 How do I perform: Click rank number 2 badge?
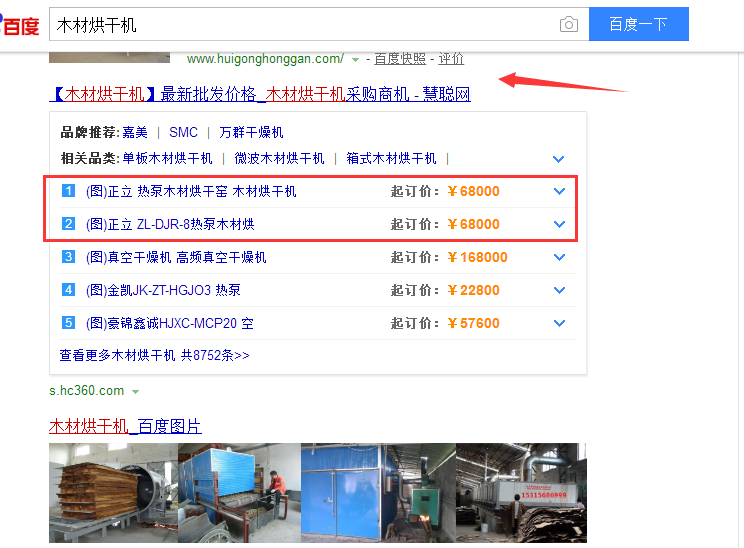tap(68, 223)
